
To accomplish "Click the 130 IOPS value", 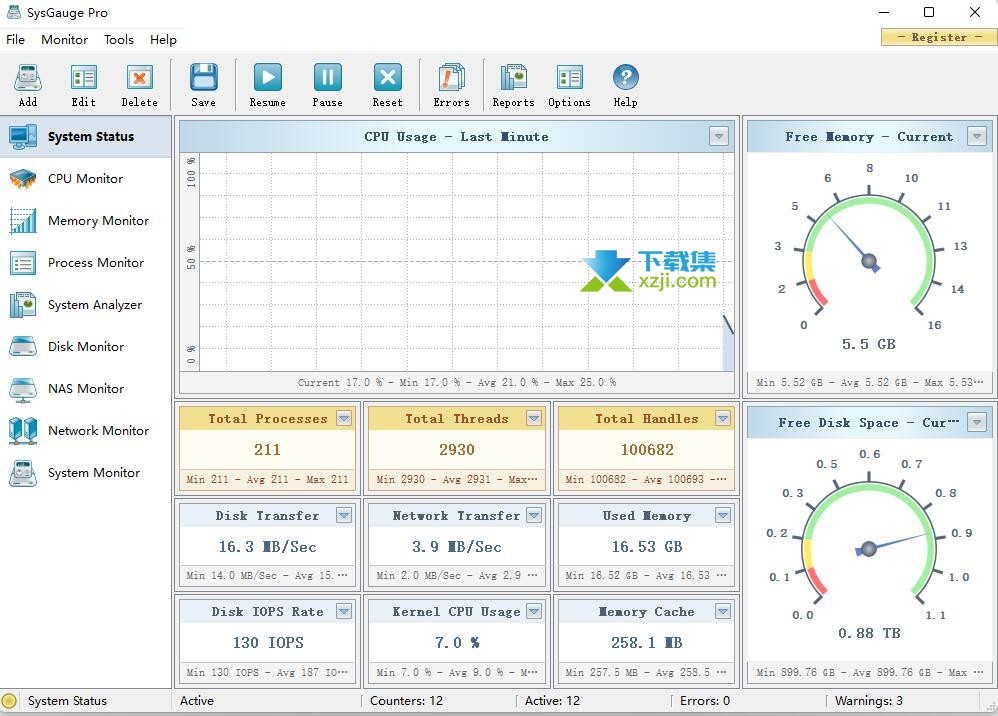I will click(x=268, y=643).
